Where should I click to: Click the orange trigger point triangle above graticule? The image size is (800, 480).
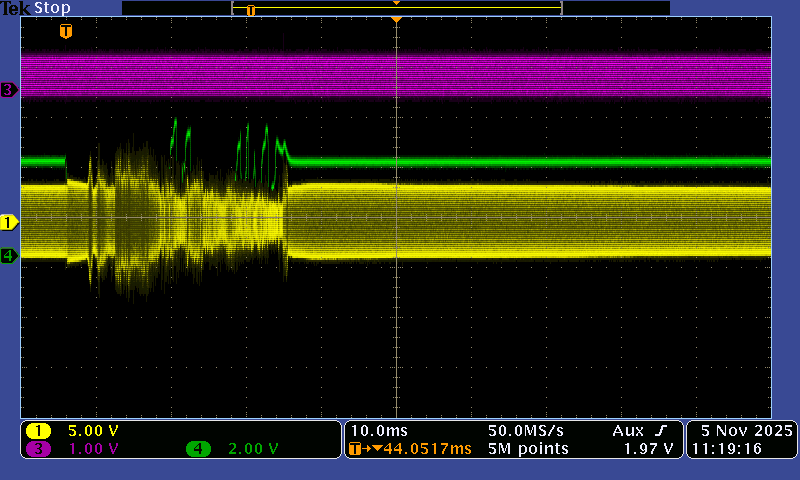[397, 20]
